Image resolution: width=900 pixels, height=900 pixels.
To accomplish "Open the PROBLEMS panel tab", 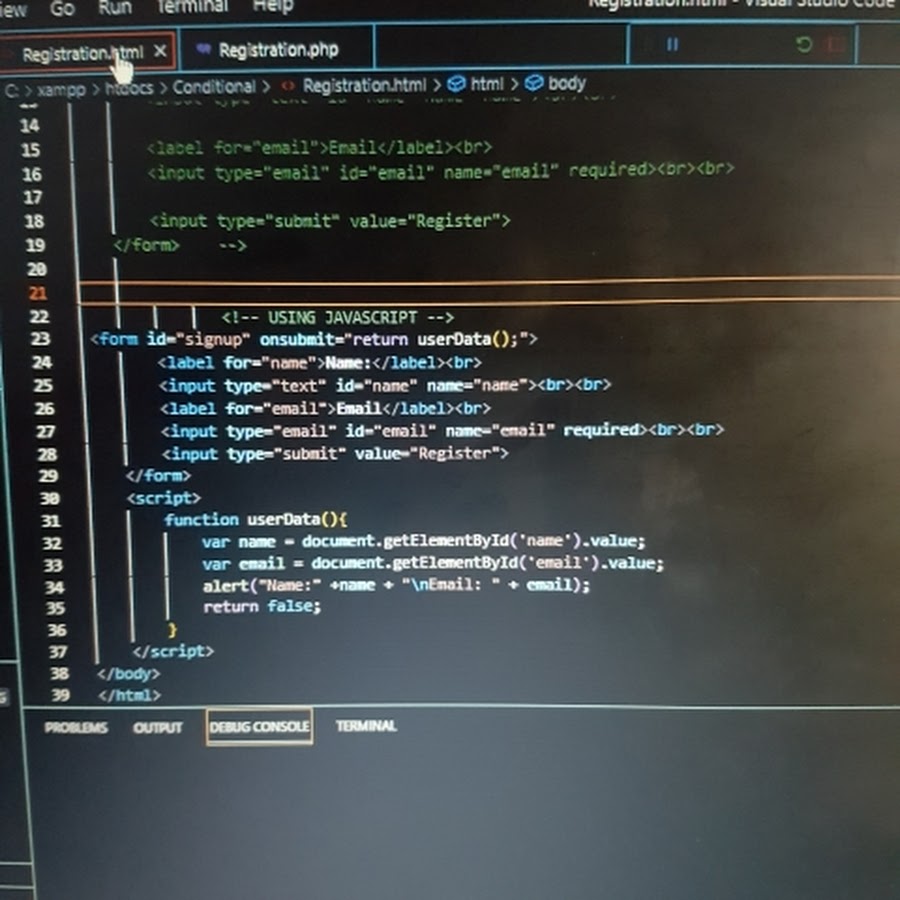I will 76,727.
